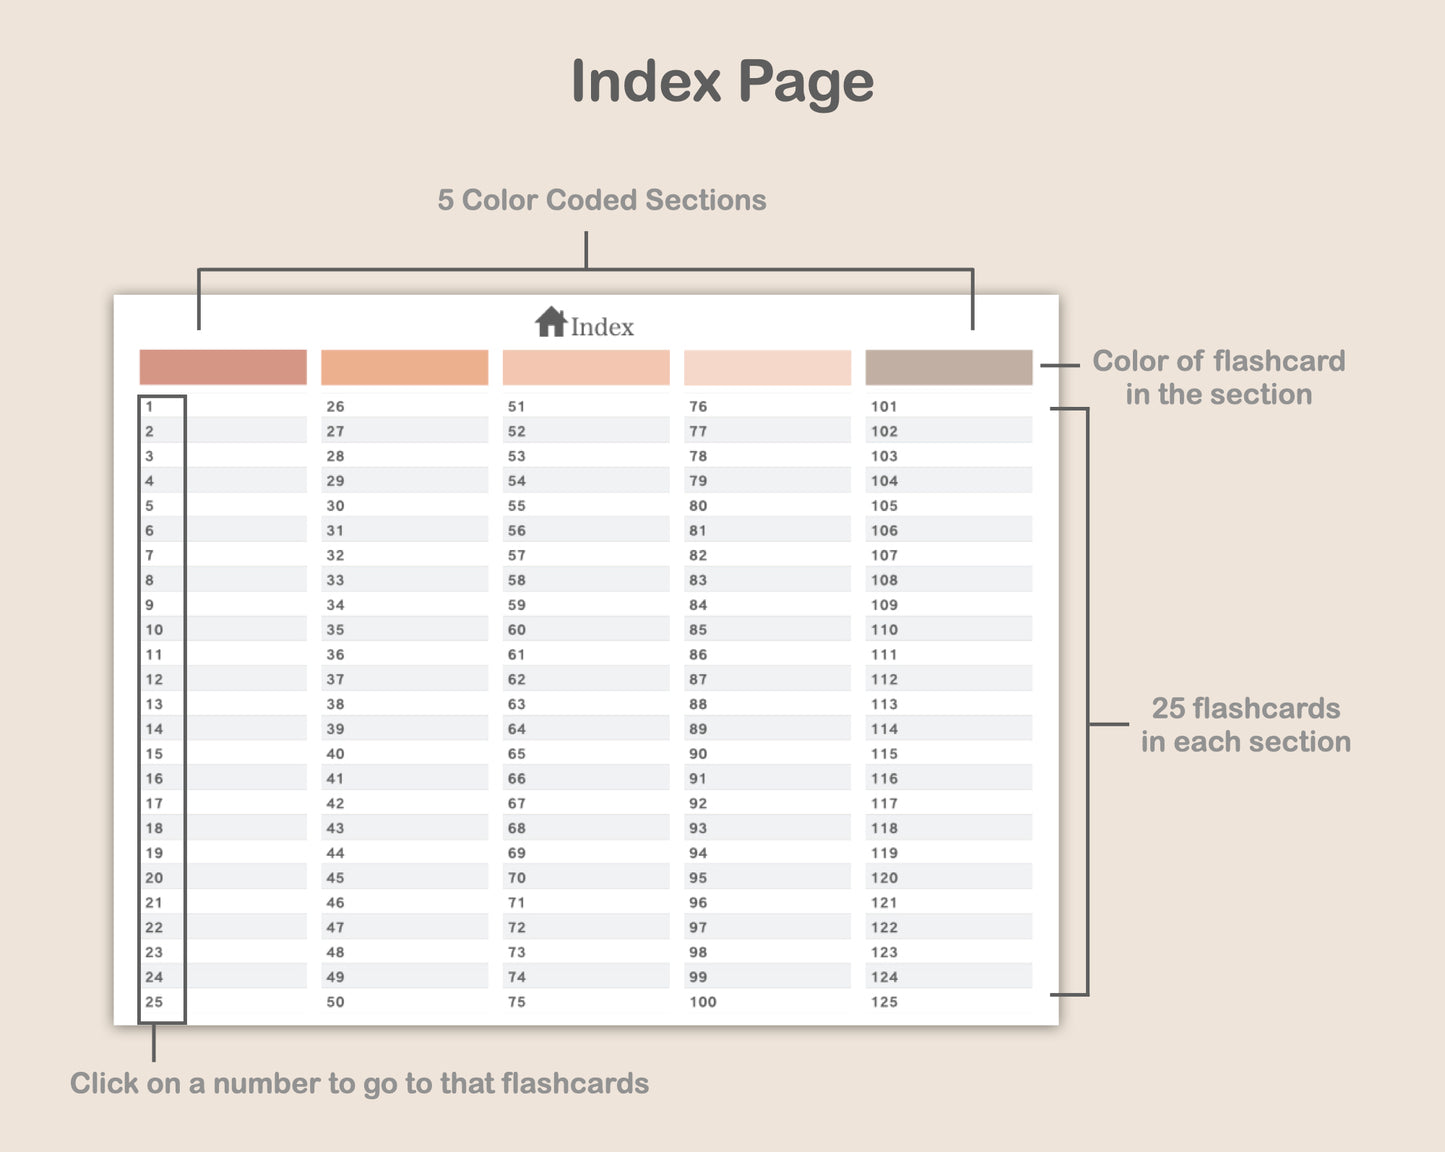Open flashcard number 88
This screenshot has width=1445, height=1152.
point(698,704)
